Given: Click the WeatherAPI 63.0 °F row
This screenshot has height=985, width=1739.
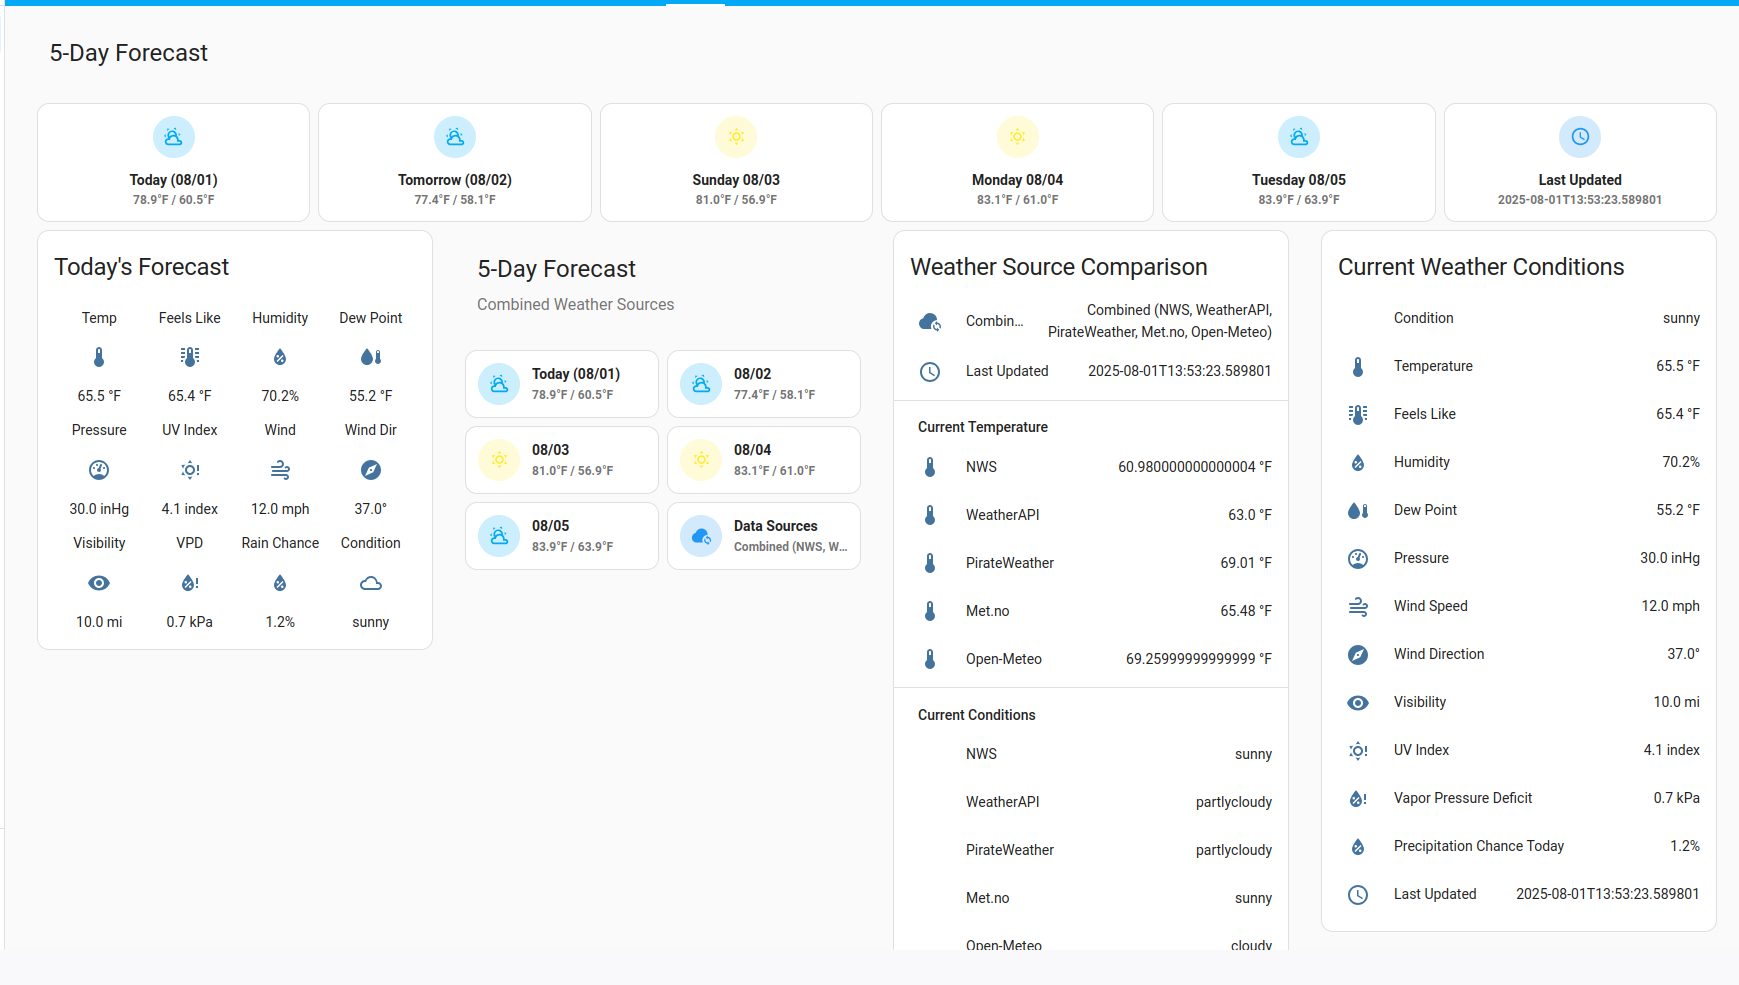Looking at the screenshot, I should click(1091, 515).
